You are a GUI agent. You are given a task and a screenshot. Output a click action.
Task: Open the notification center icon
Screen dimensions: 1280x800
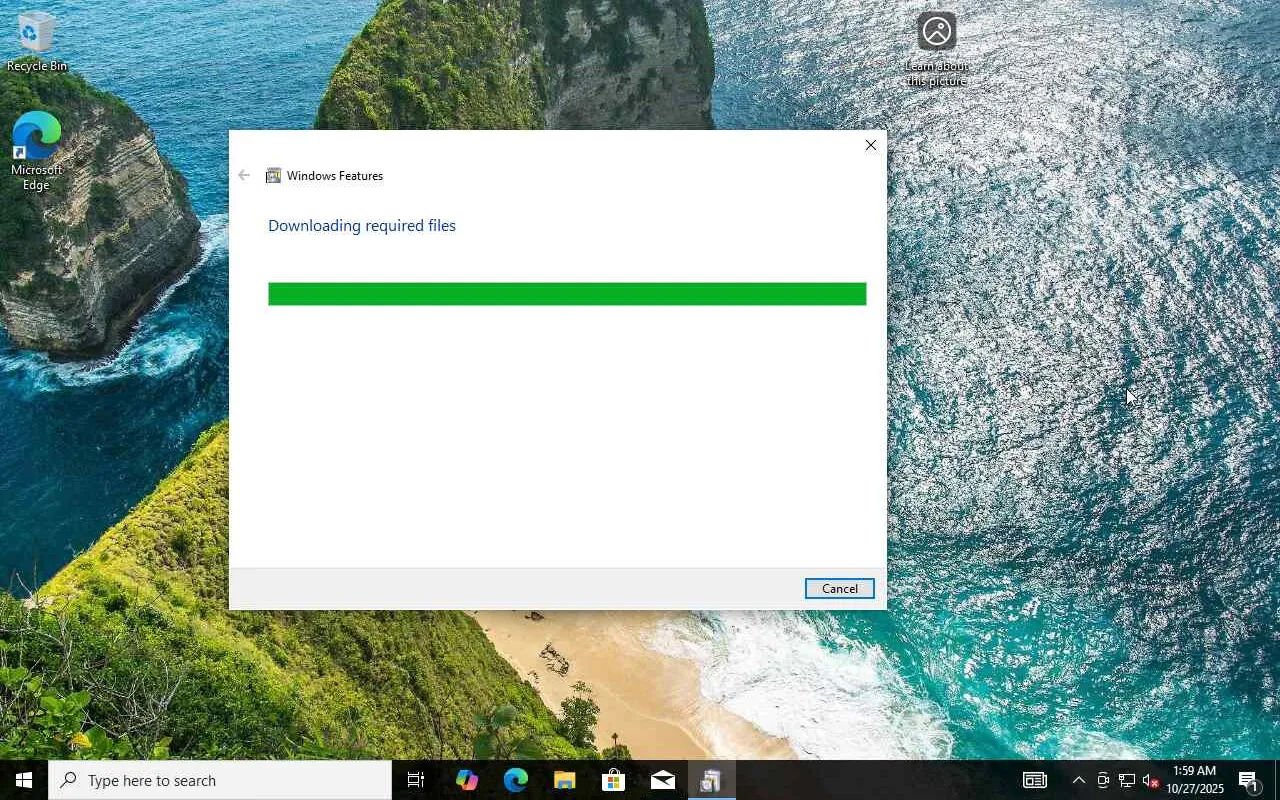1250,780
